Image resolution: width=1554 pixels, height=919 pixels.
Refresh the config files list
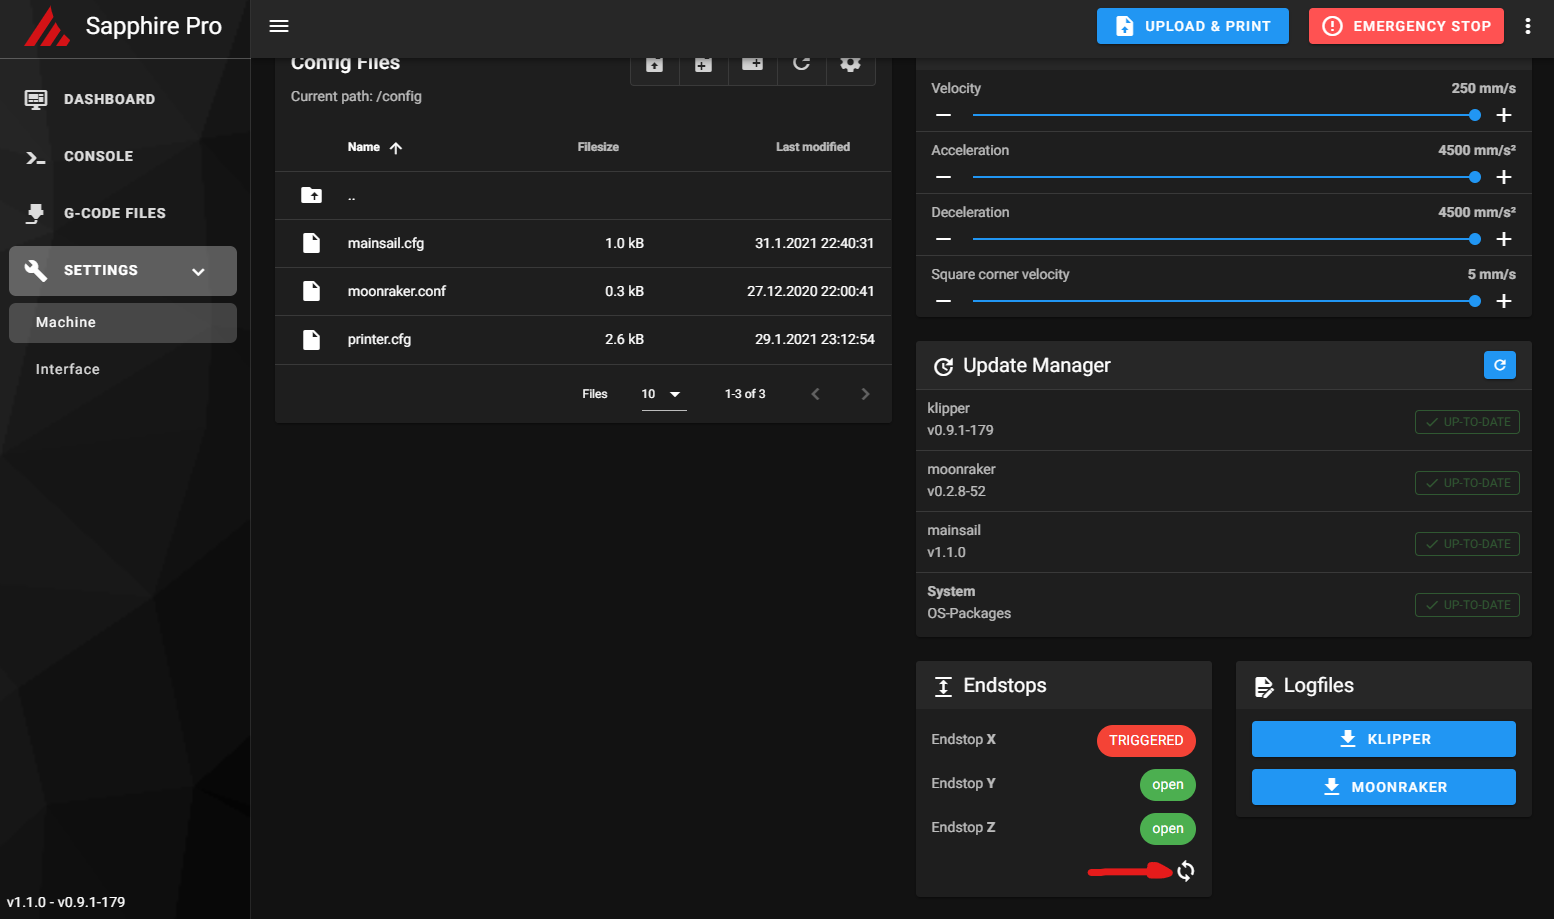[801, 64]
